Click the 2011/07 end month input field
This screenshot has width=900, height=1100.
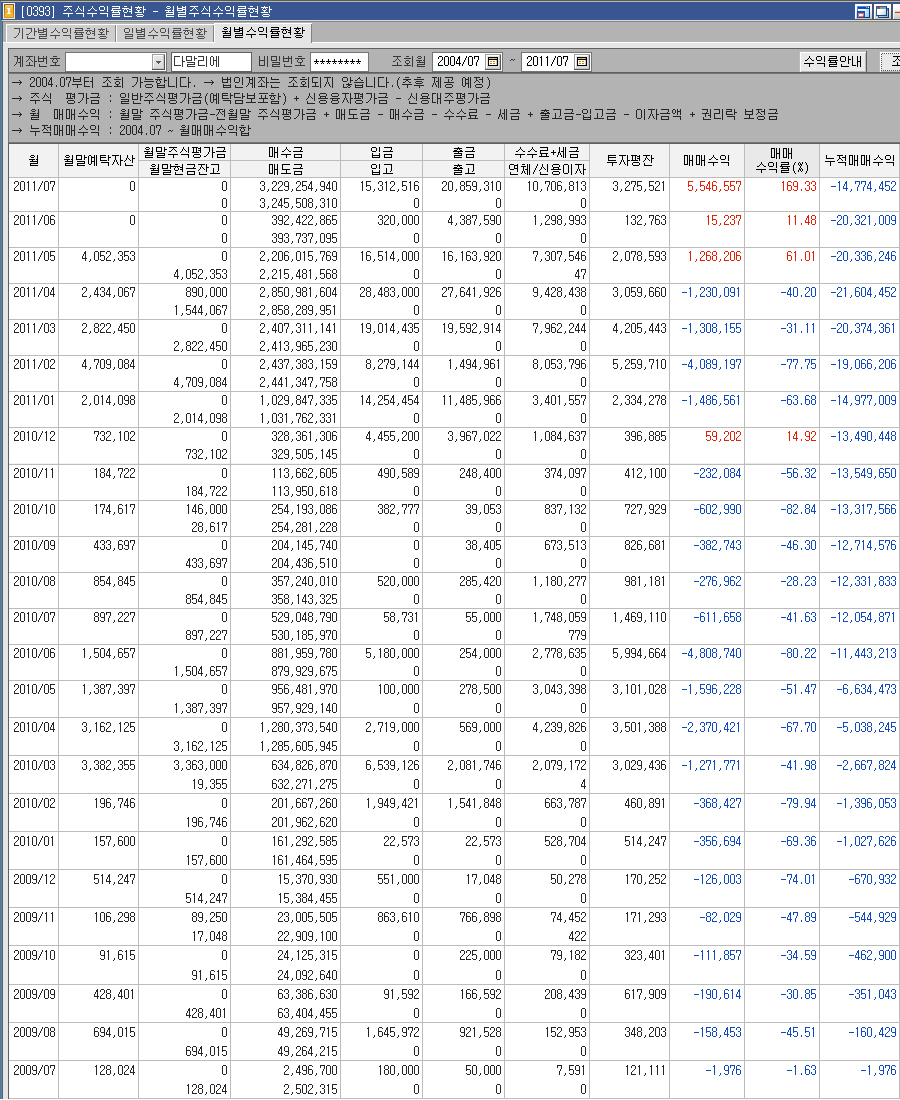(549, 60)
